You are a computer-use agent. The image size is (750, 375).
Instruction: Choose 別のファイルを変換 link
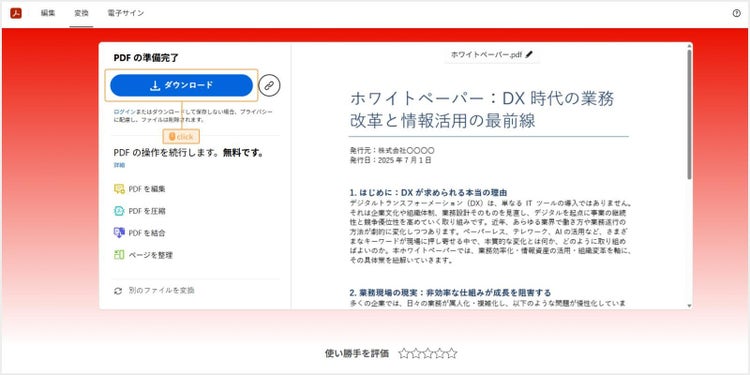161,290
